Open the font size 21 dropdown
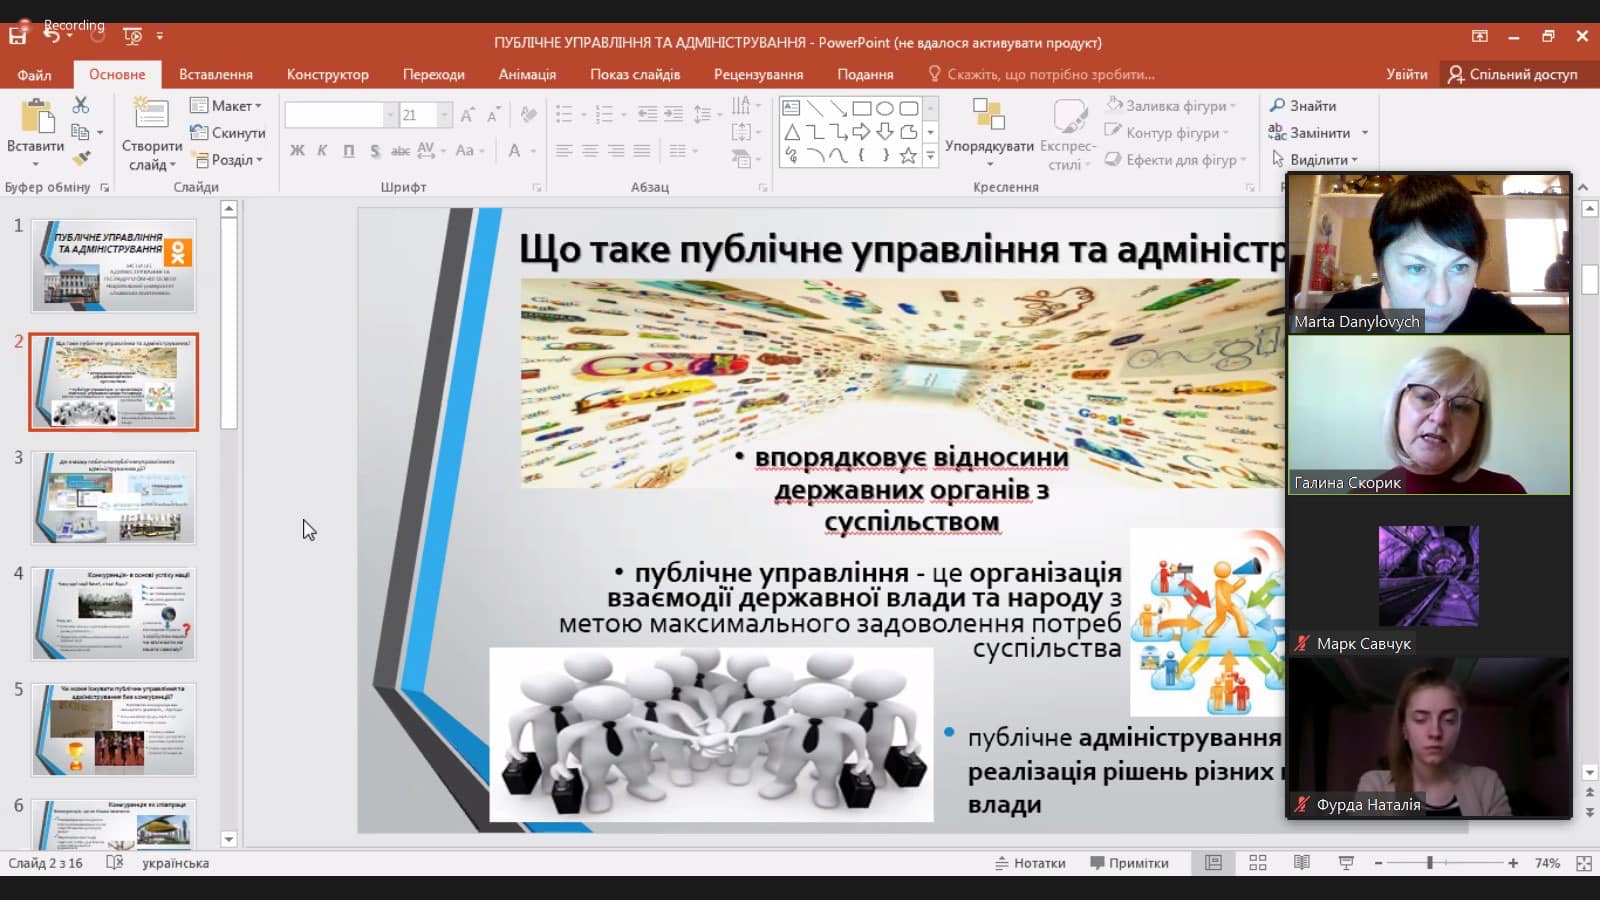 (444, 115)
